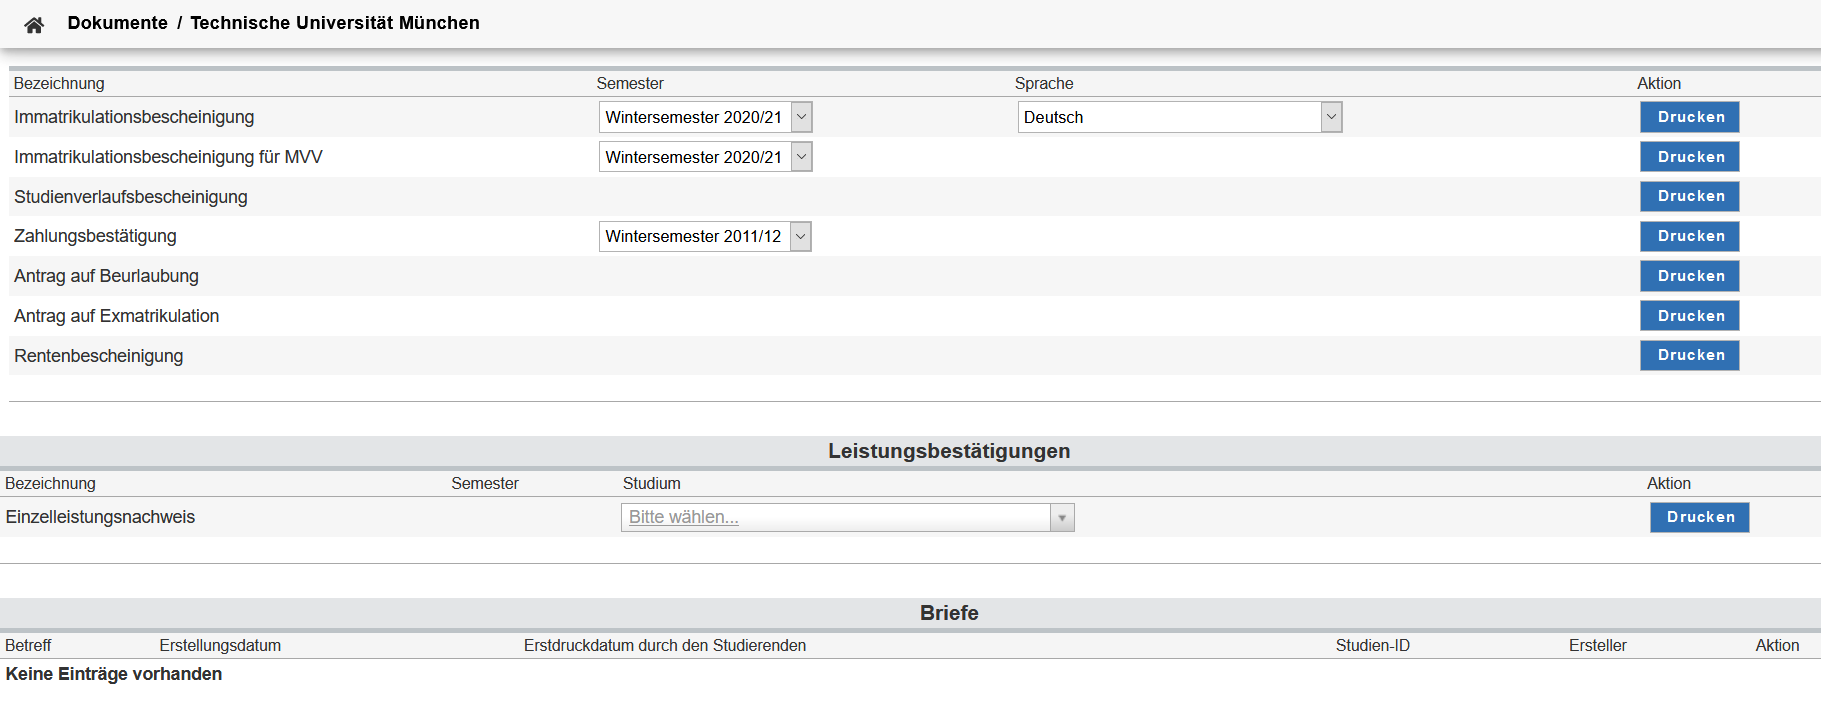Print the Immatrikulationsbescheinigung document
The height and width of the screenshot is (713, 1821).
point(1689,117)
